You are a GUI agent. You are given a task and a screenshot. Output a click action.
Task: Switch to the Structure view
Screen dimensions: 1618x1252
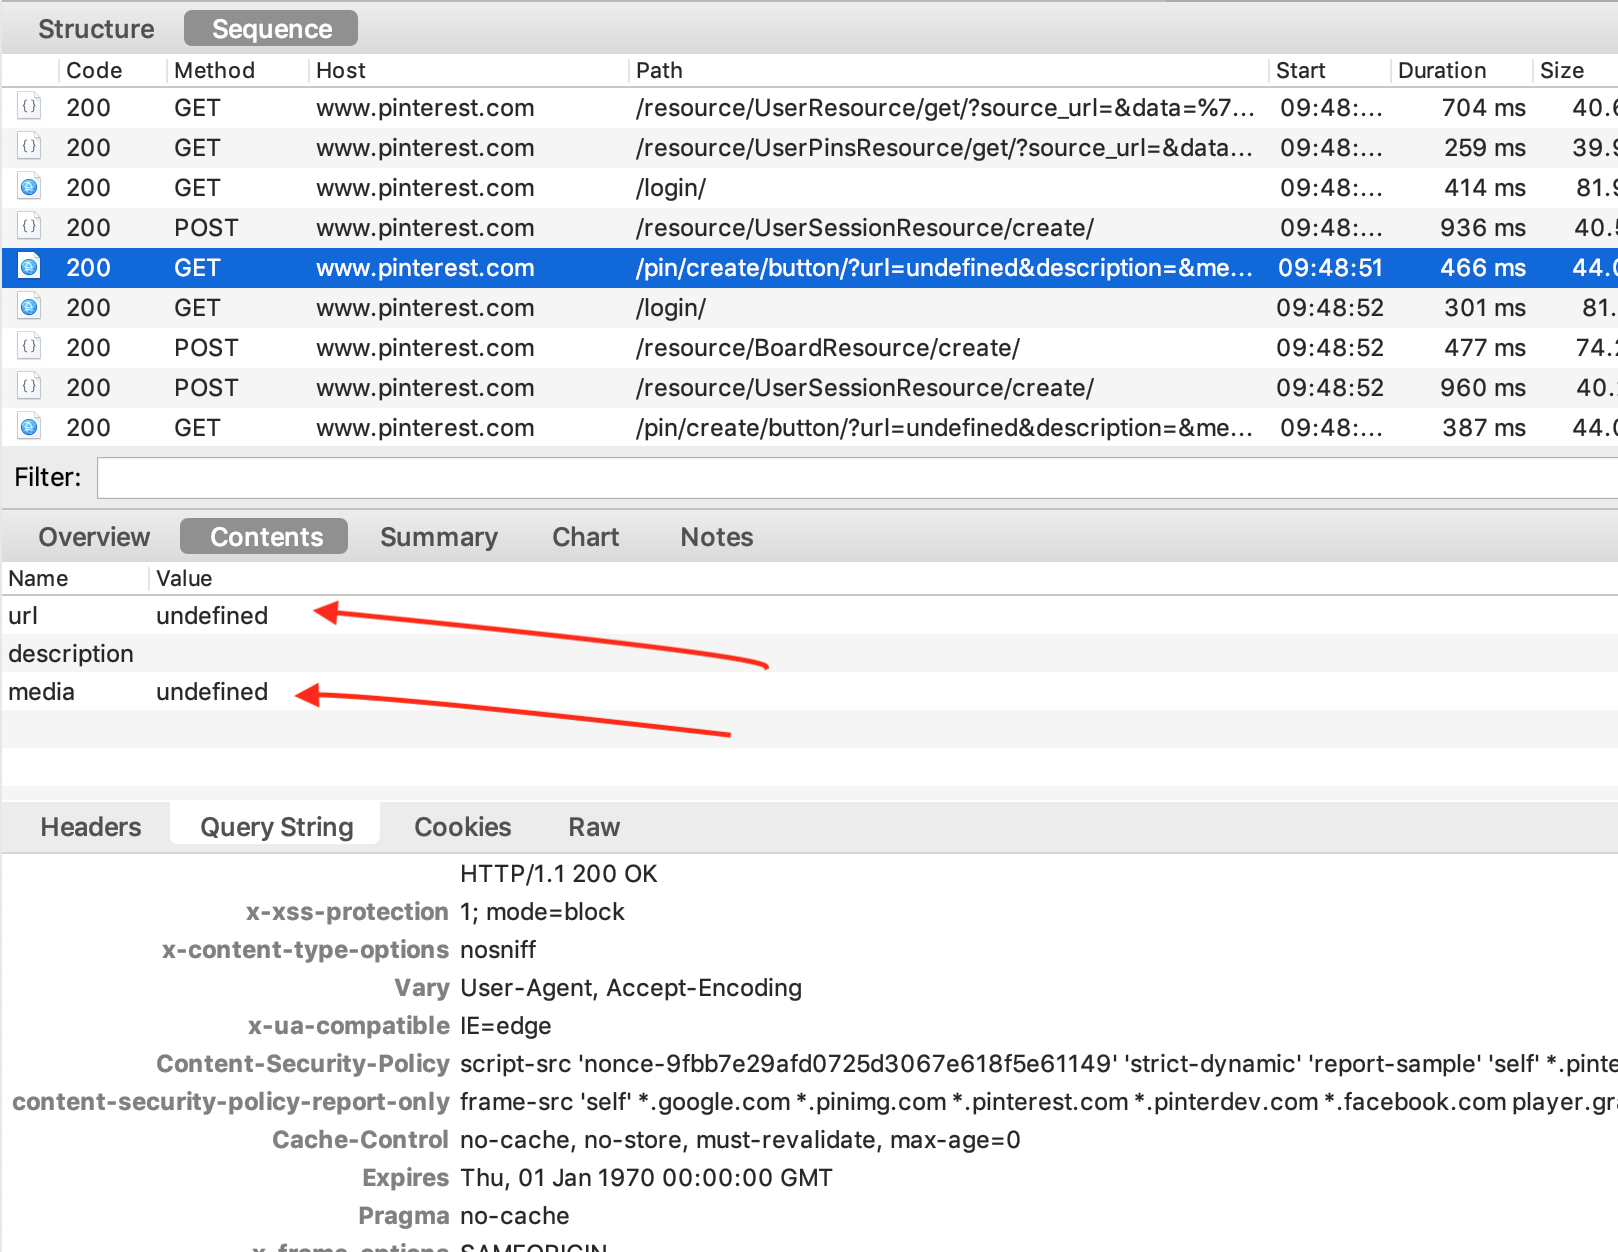click(x=96, y=29)
